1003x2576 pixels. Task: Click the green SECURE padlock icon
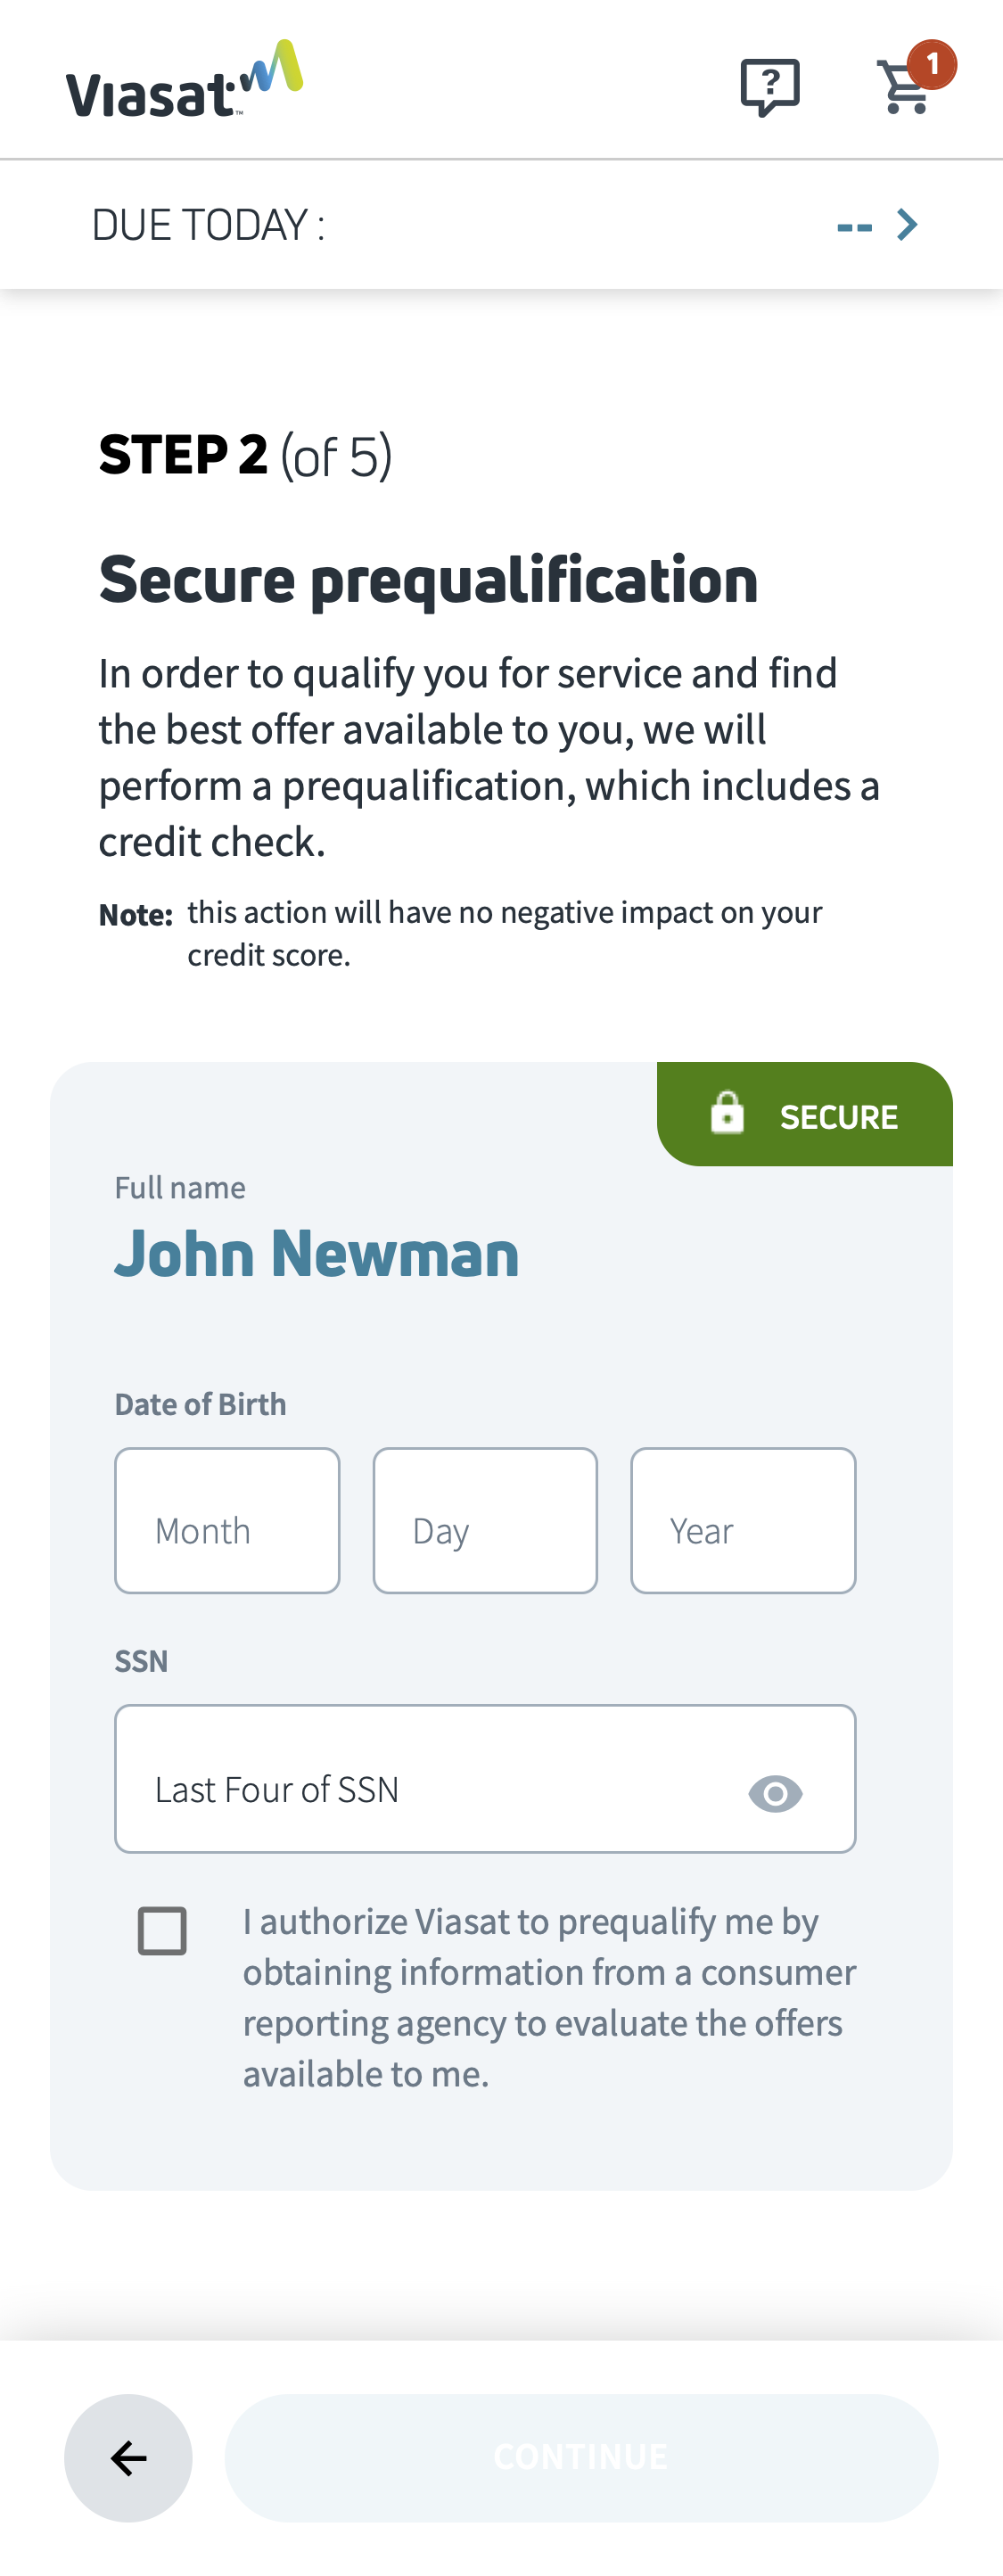pos(727,1113)
